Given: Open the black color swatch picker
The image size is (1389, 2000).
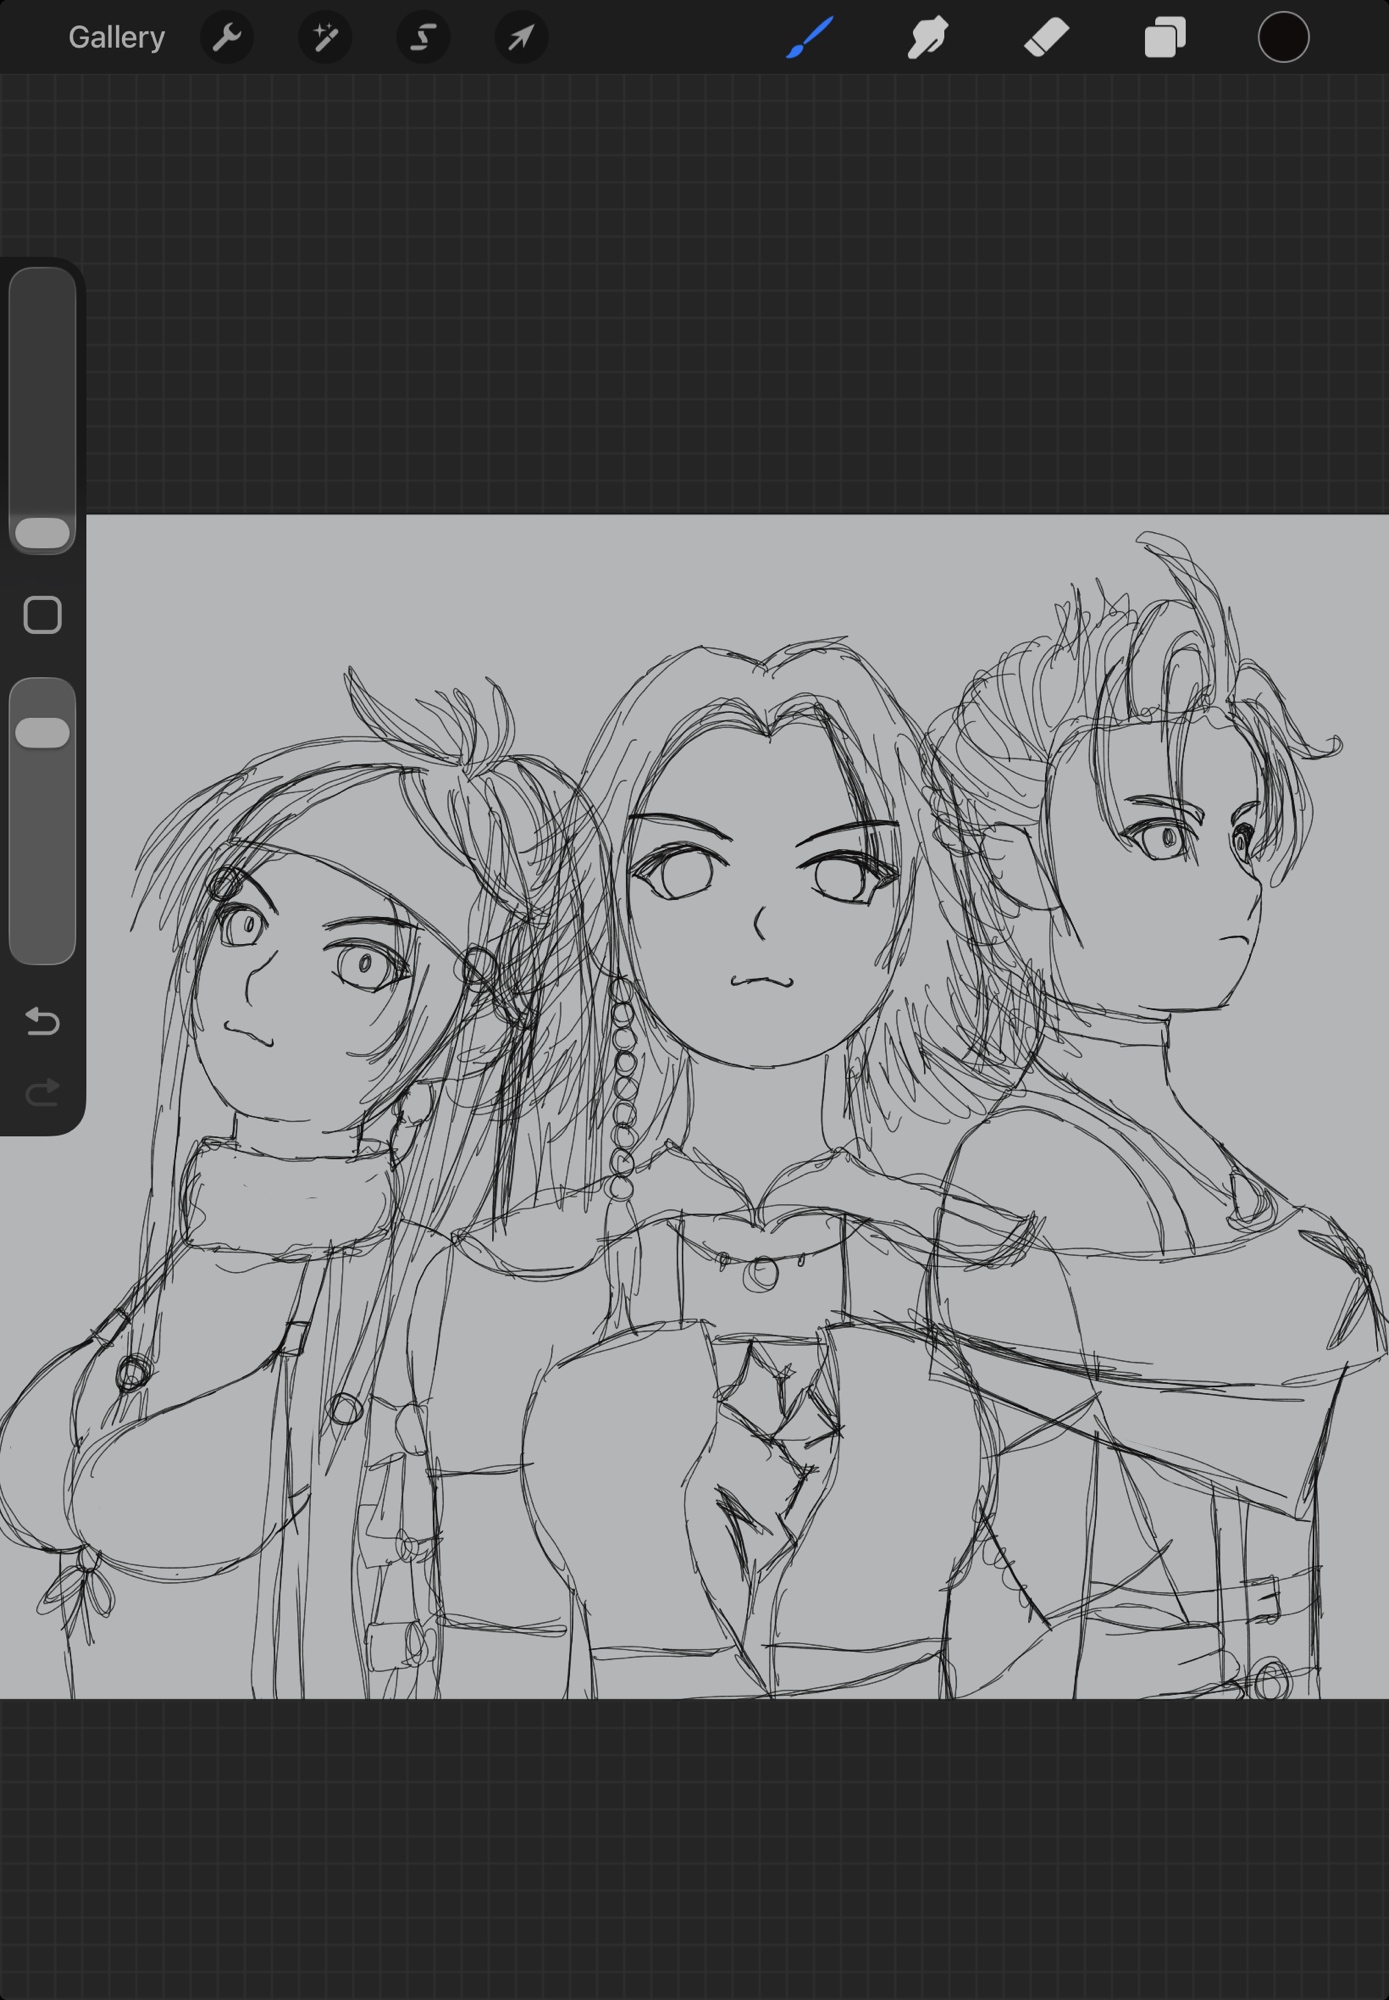Looking at the screenshot, I should pos(1283,38).
